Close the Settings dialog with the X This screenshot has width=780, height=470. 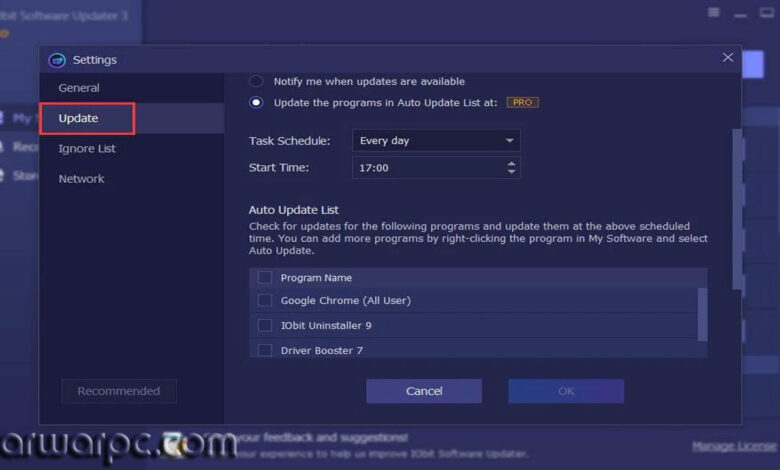pos(727,58)
